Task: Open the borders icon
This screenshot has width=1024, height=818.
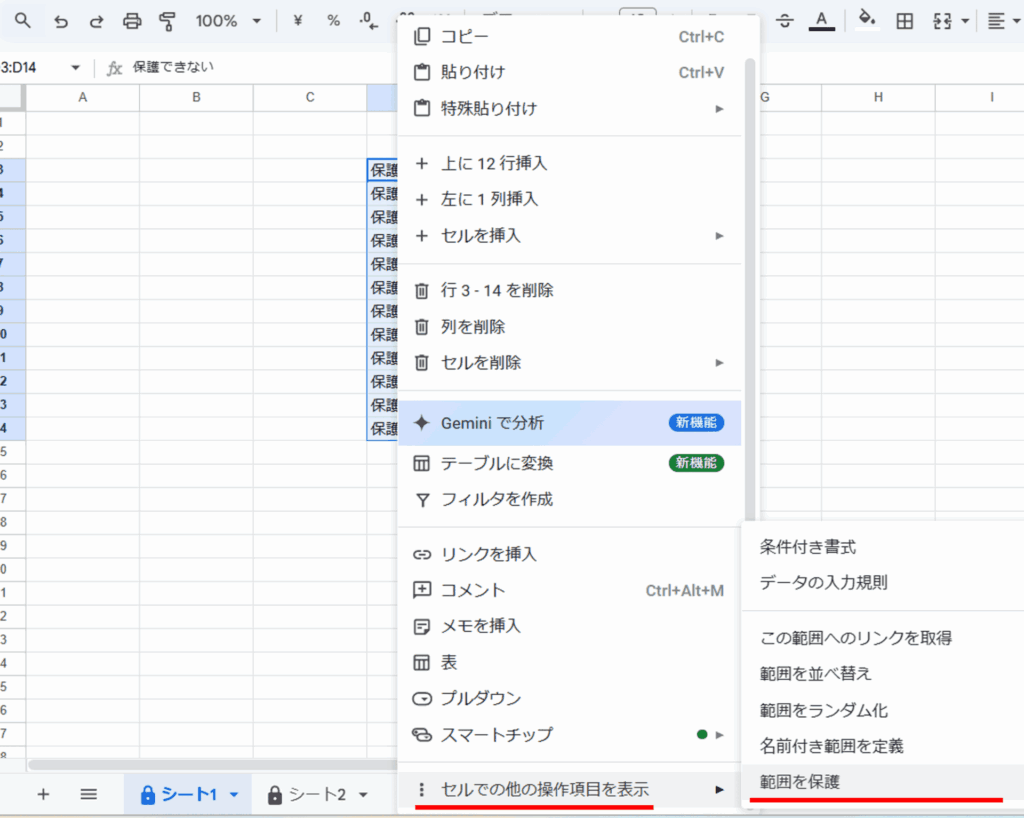Action: [903, 20]
